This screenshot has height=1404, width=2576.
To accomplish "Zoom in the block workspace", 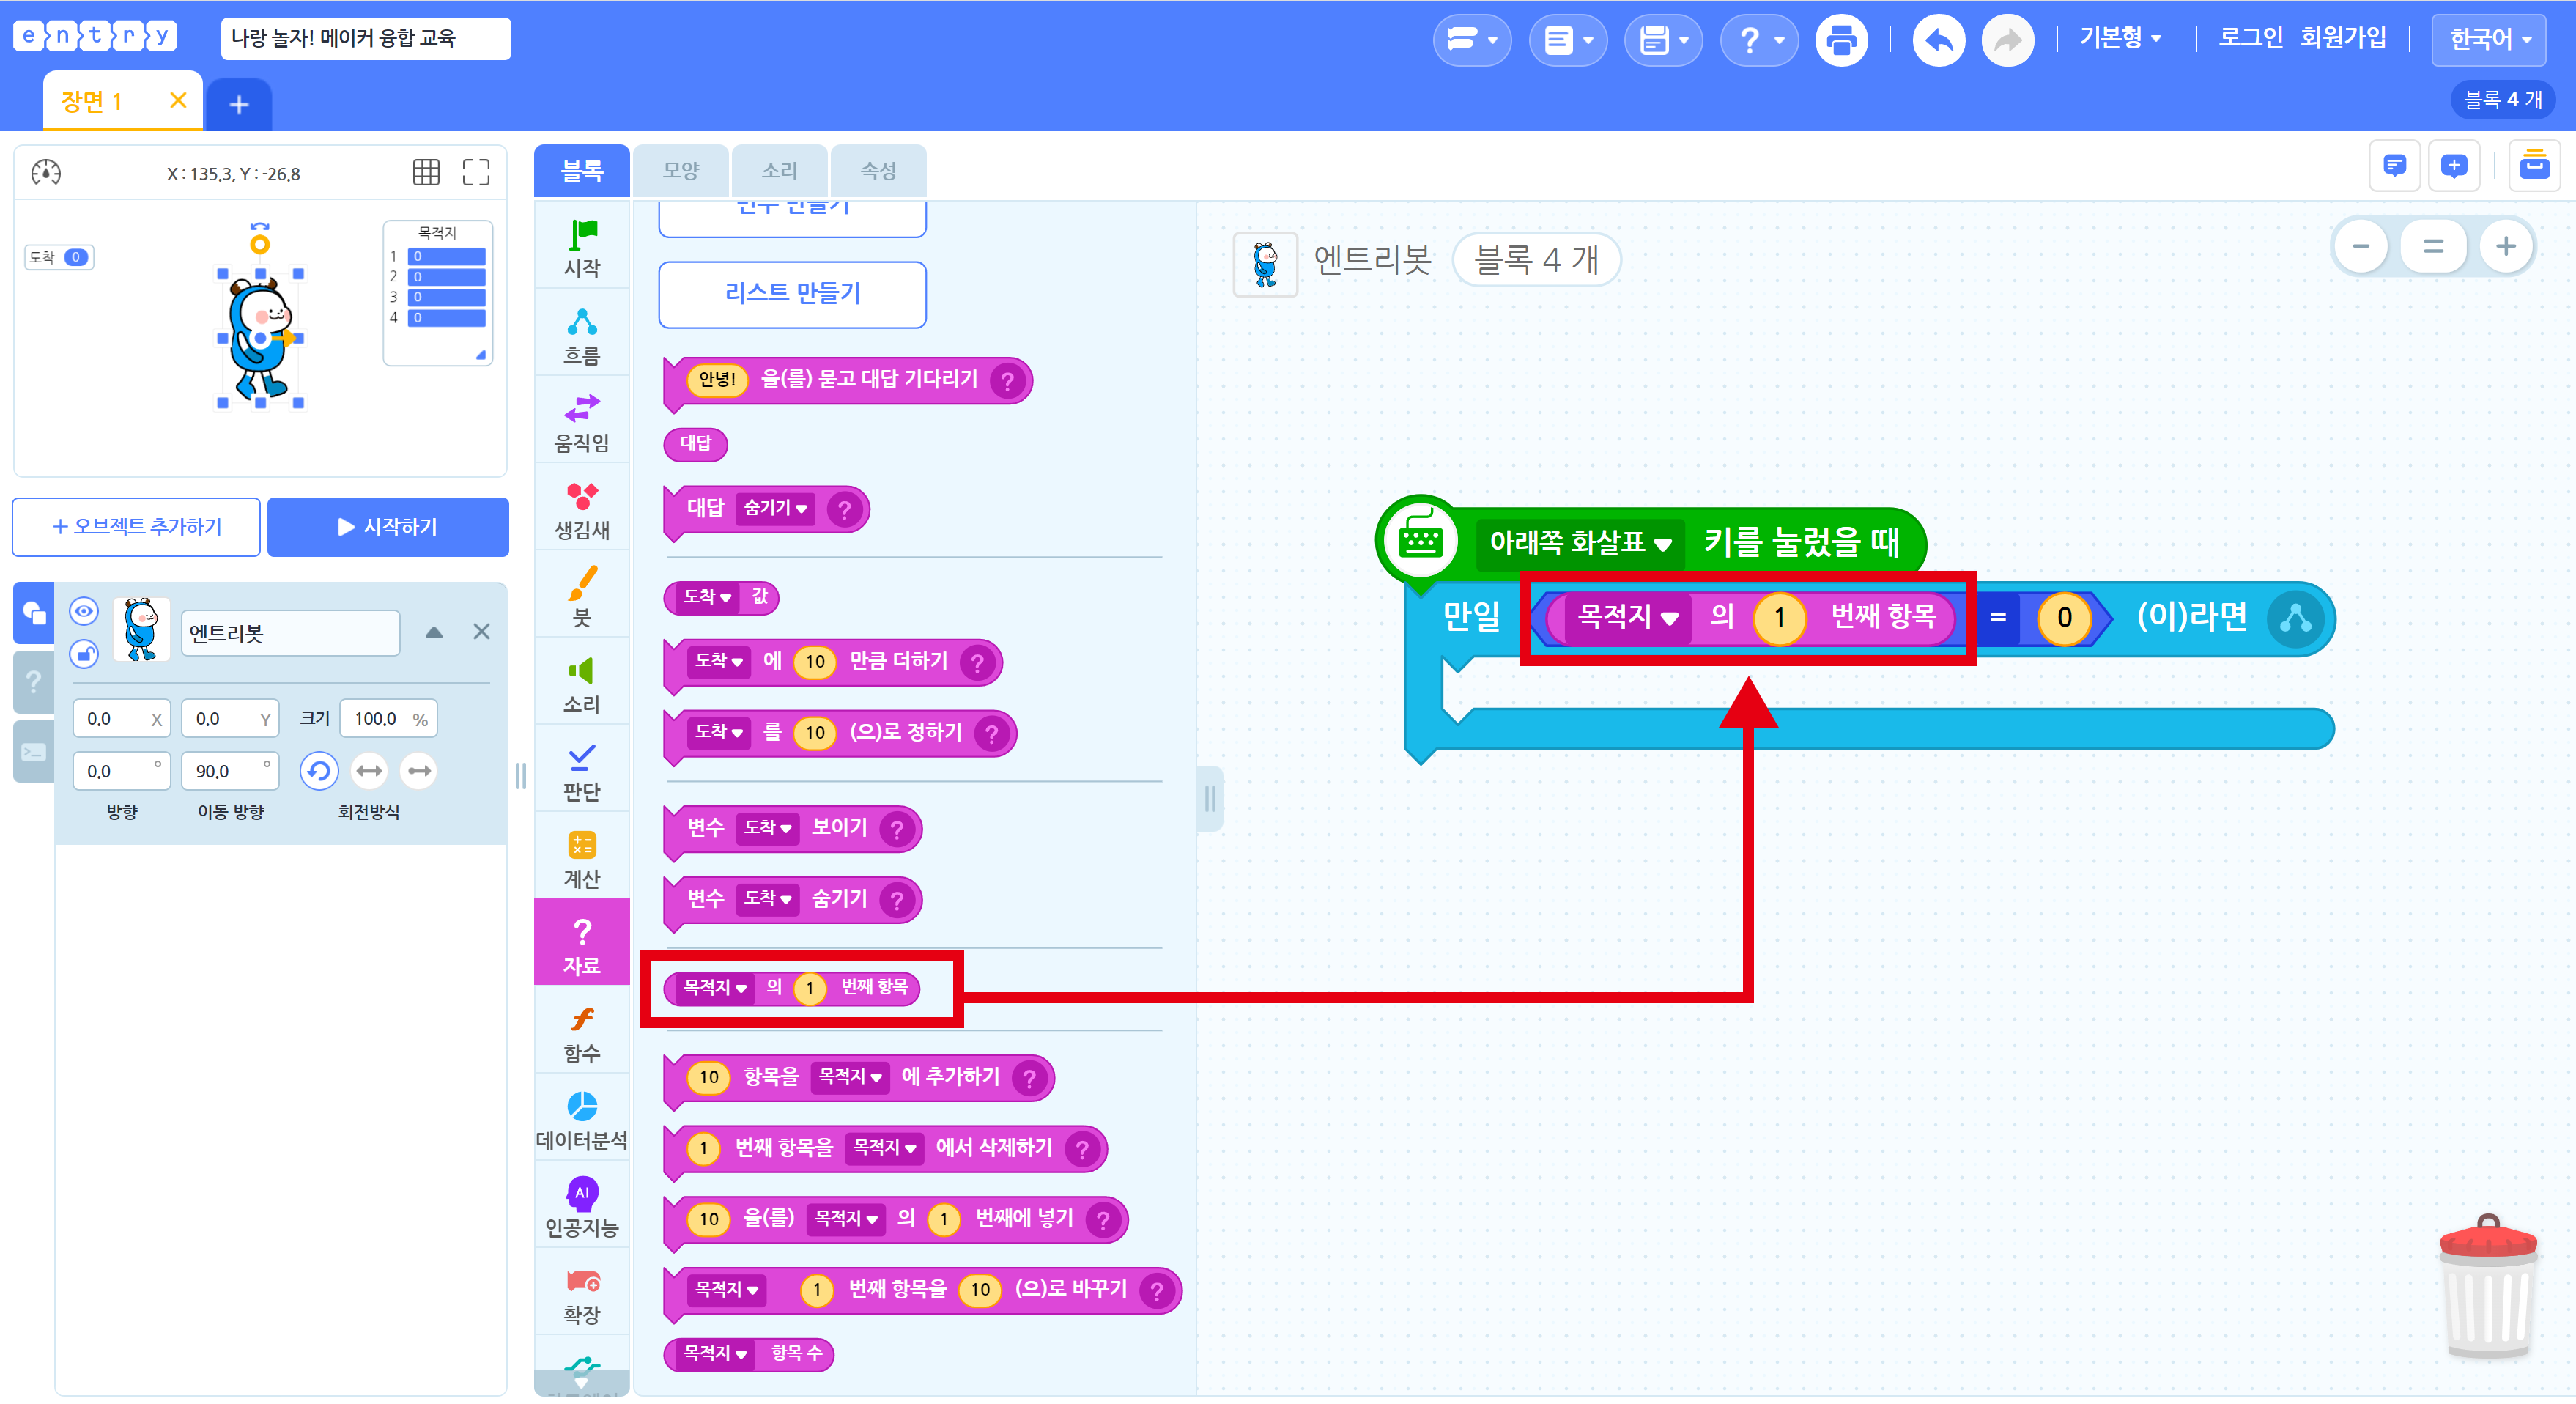I will pyautogui.click(x=2505, y=246).
